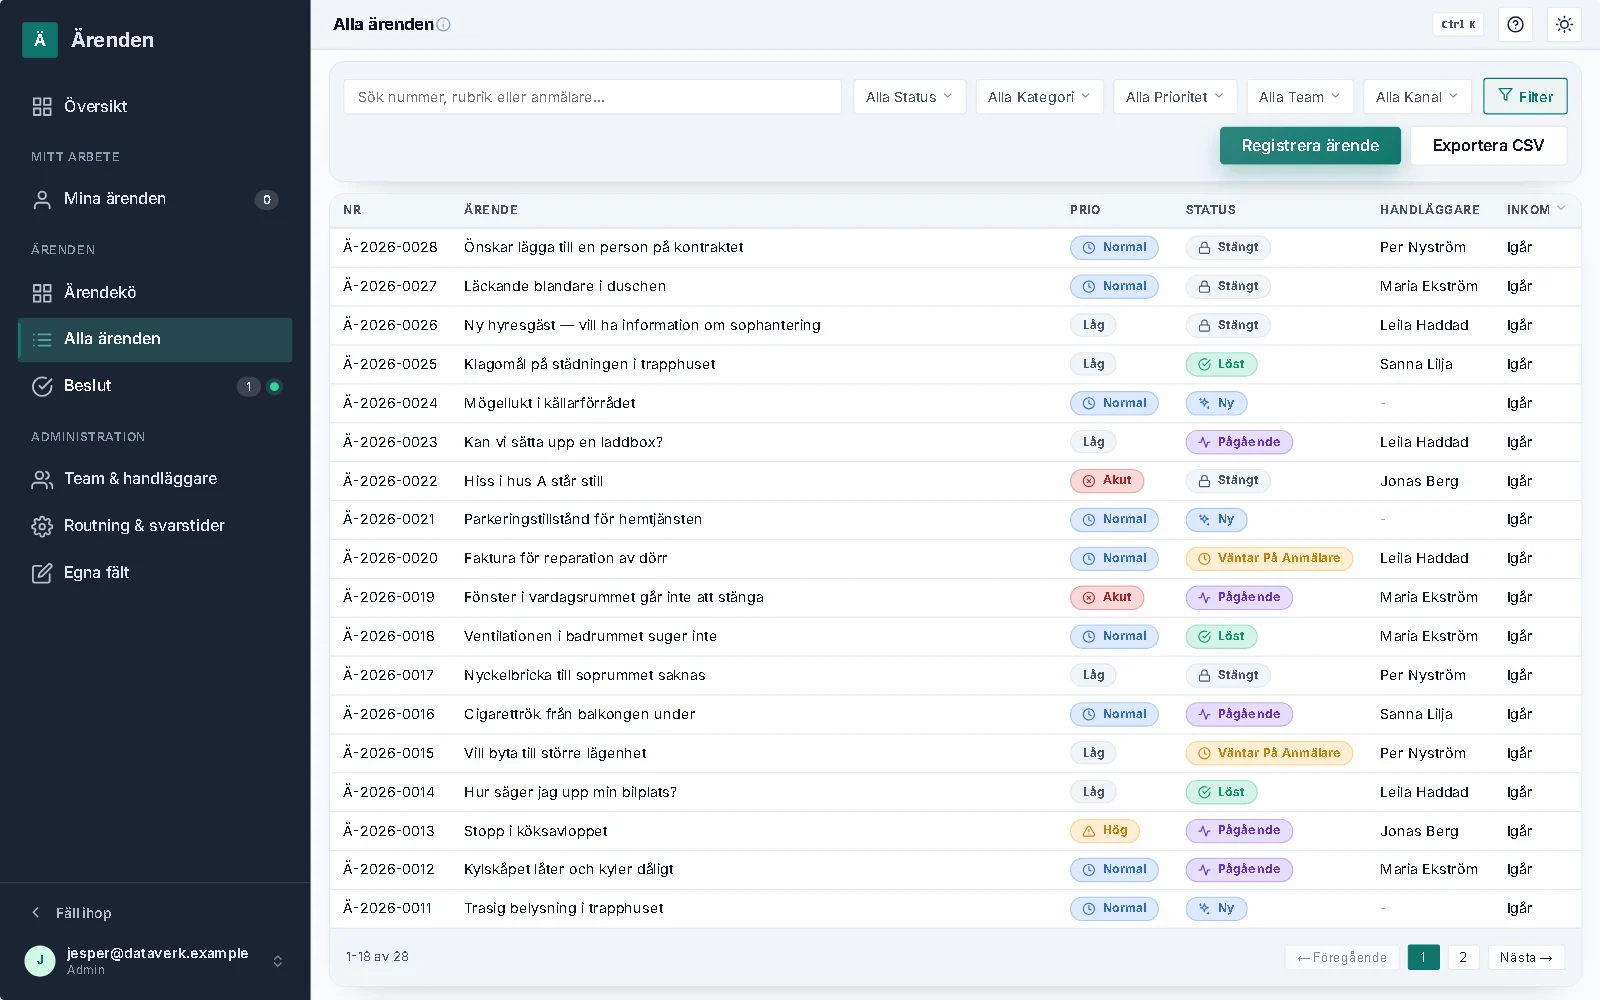Open Mina ärenden in sidebar

pyautogui.click(x=155, y=200)
